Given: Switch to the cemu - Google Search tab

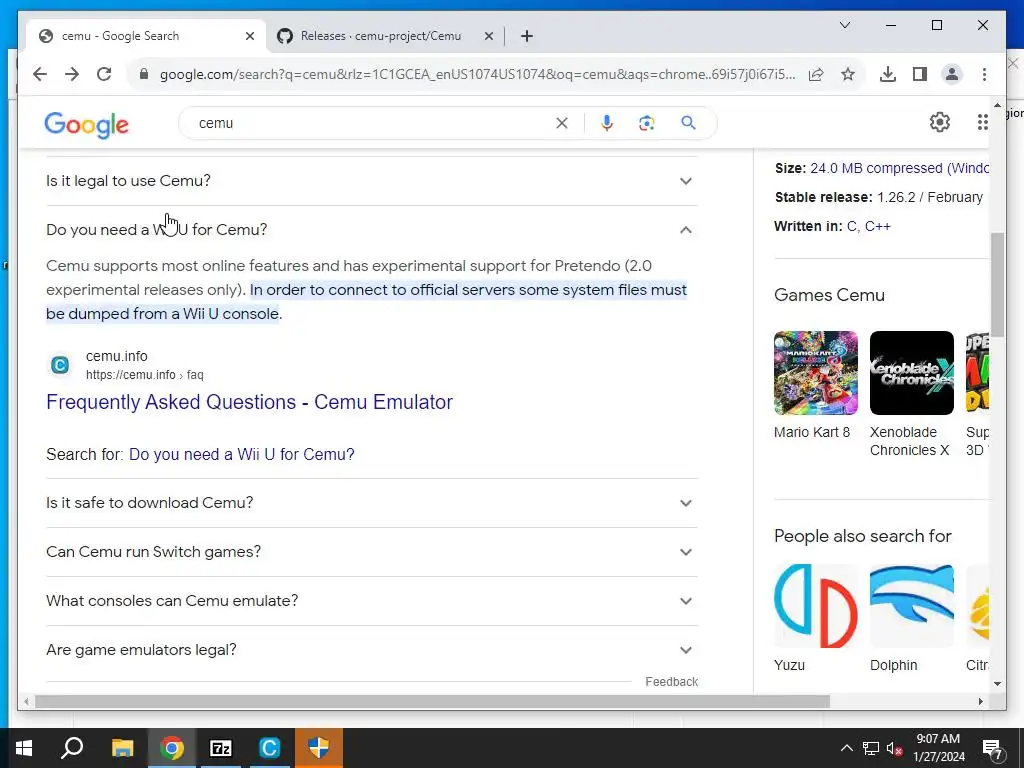Looking at the screenshot, I should [x=147, y=36].
